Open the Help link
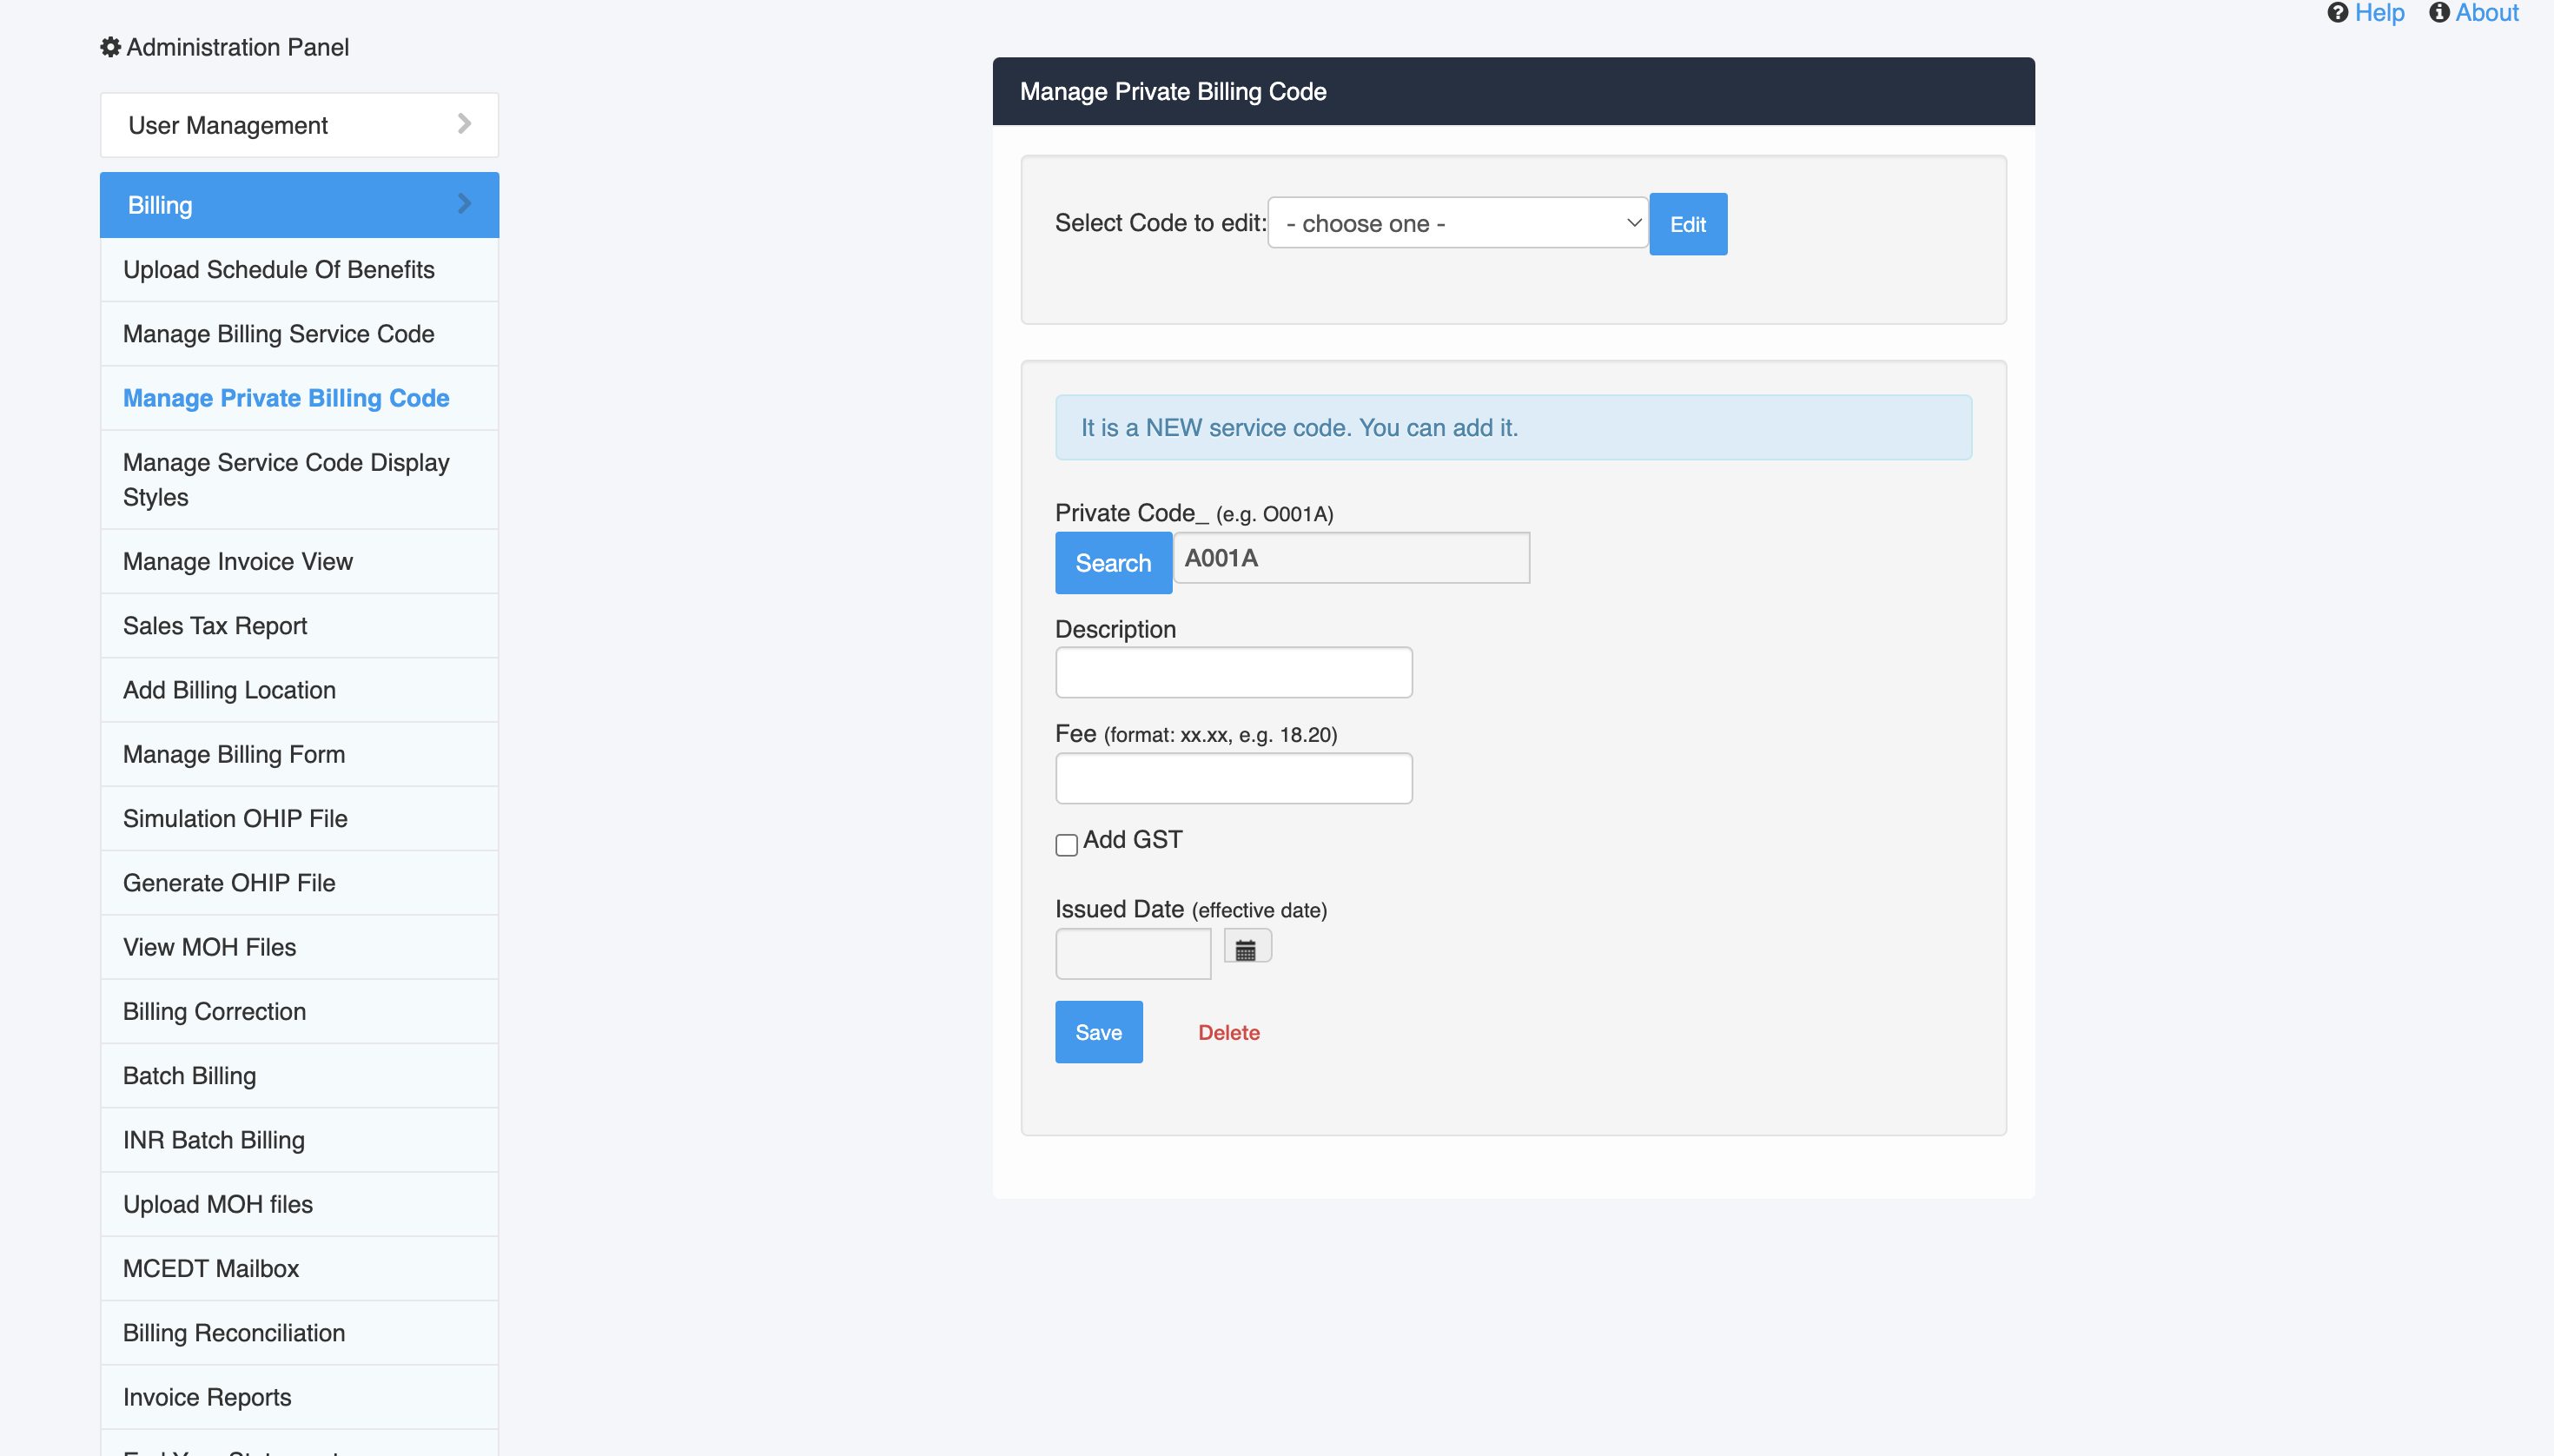The image size is (2554, 1456). tap(2379, 13)
